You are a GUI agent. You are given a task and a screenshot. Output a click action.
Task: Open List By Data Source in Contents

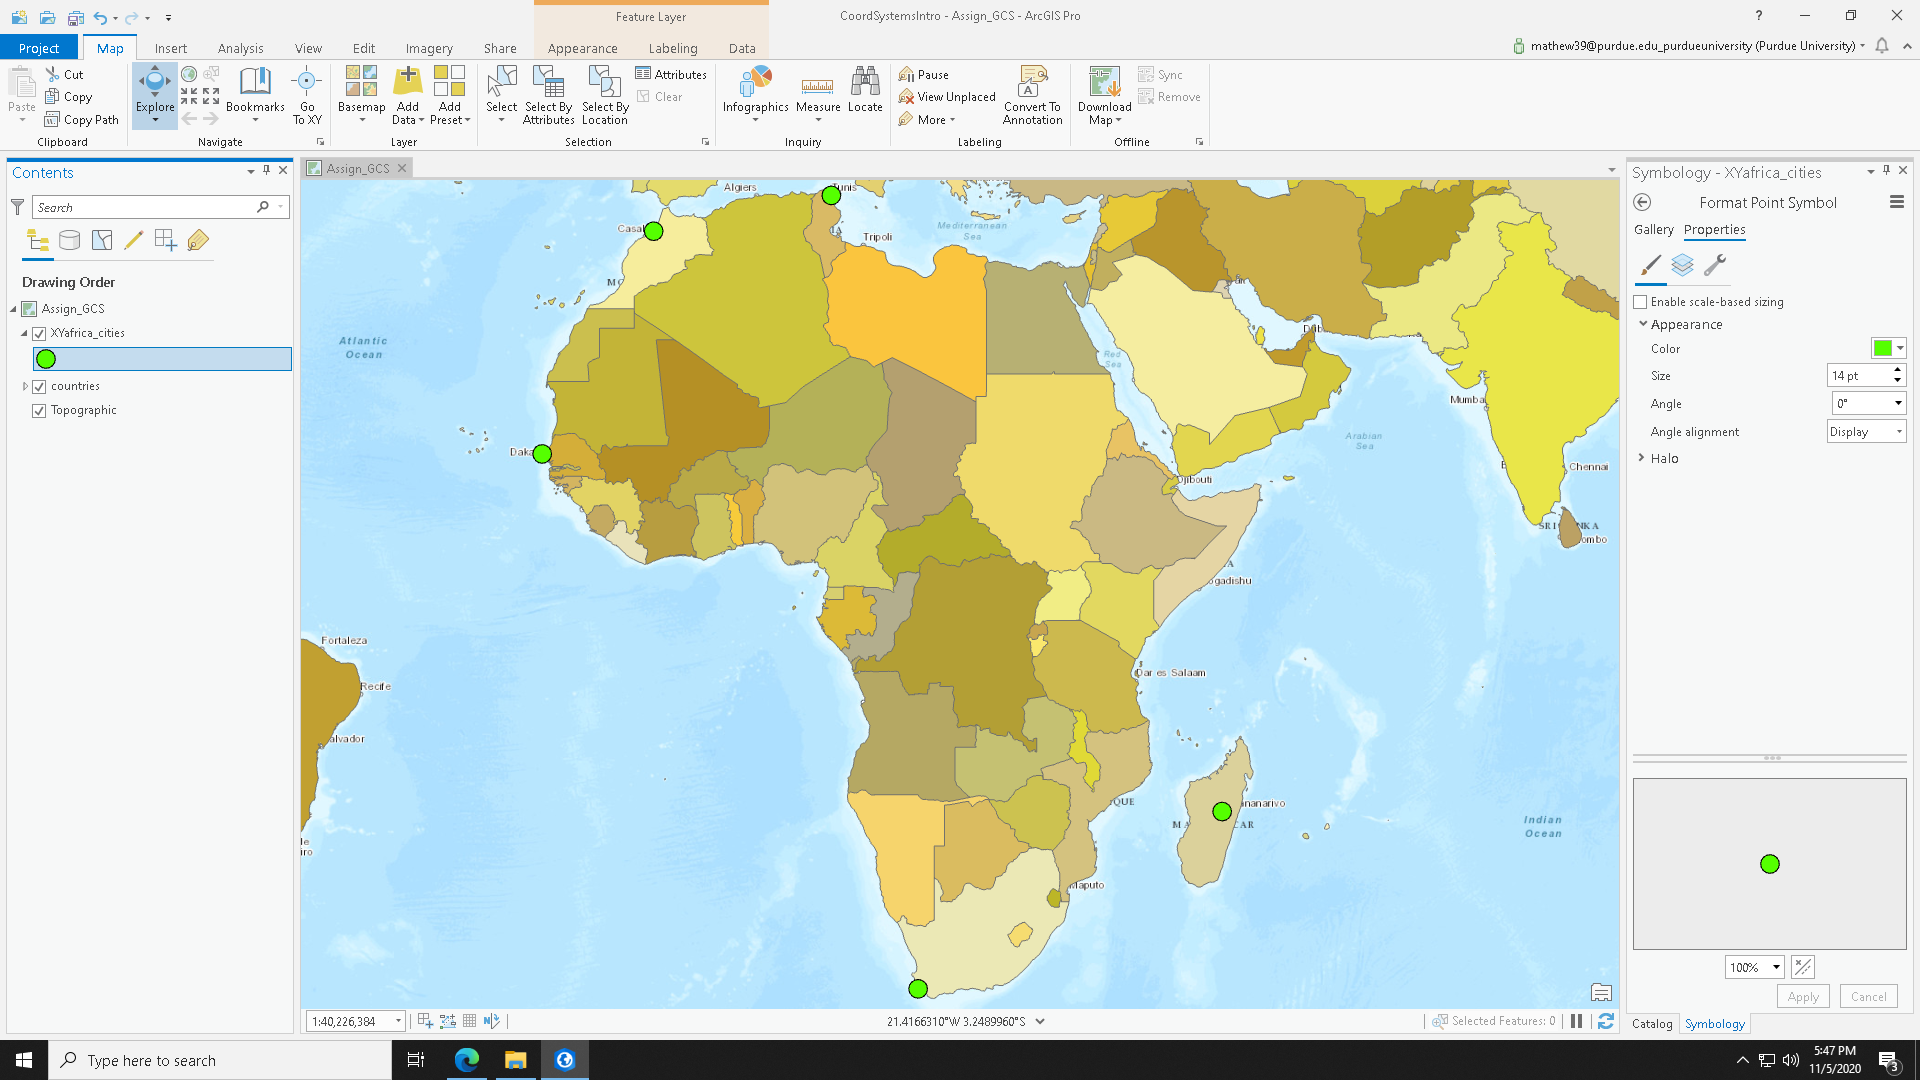(x=69, y=240)
